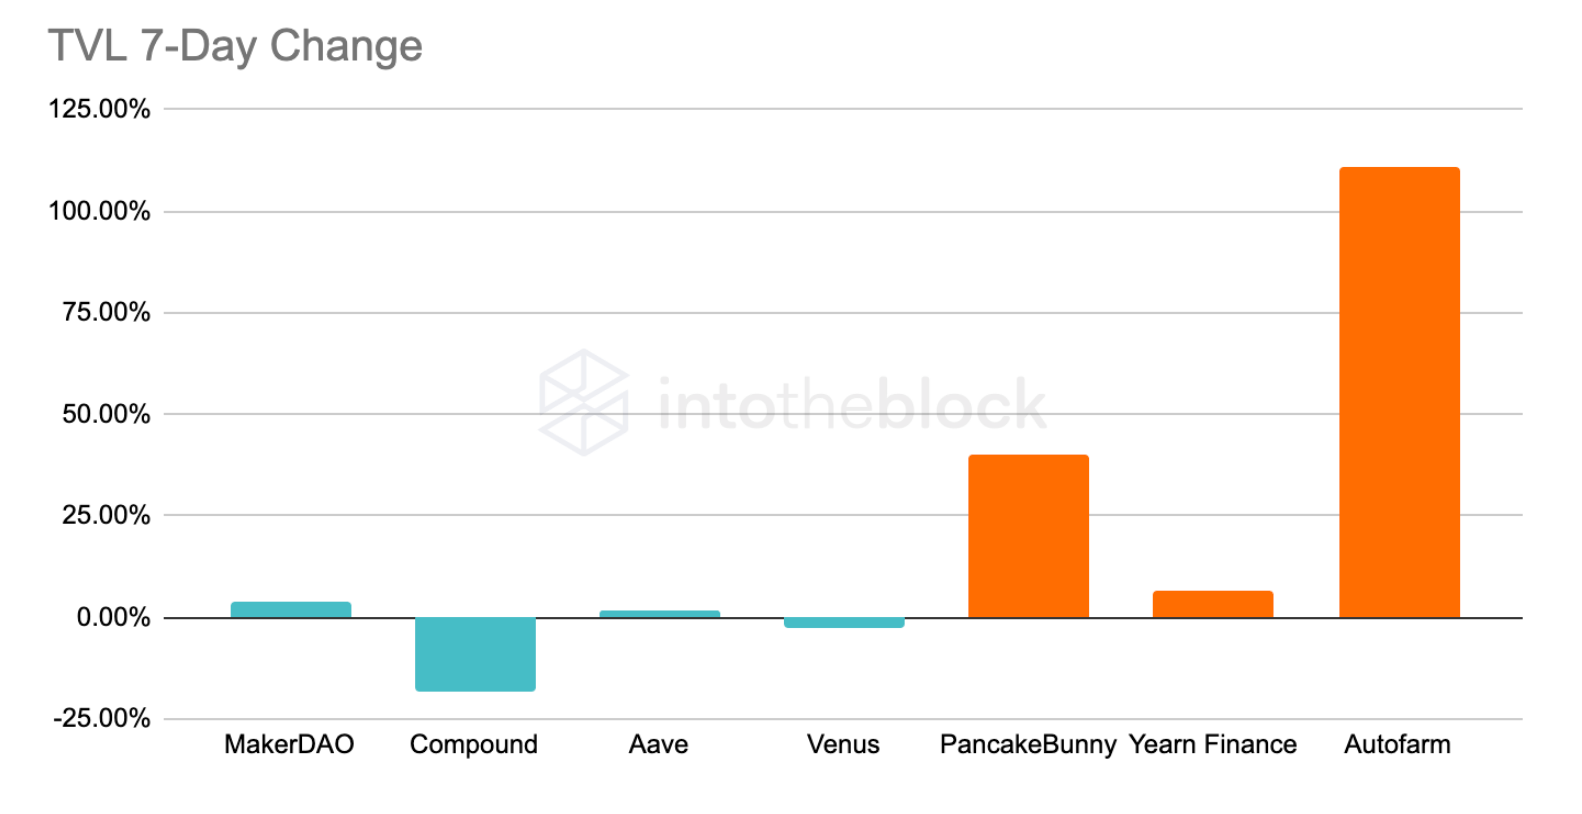Click the MakerDAO axis label
Screen dimensions: 1582x814
tap(289, 744)
